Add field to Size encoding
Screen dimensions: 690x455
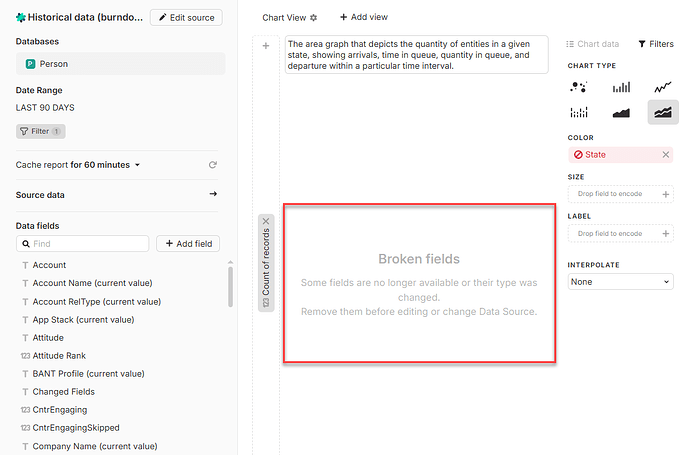click(x=666, y=194)
